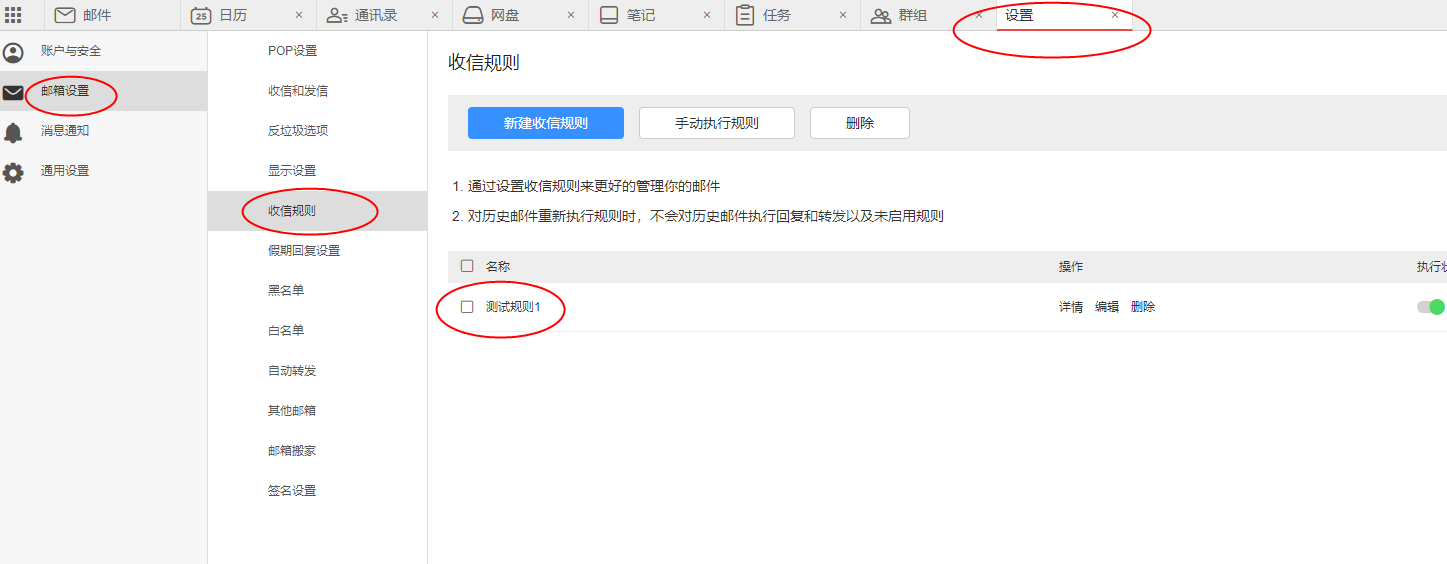Click the calendar tab icon

tap(200, 15)
